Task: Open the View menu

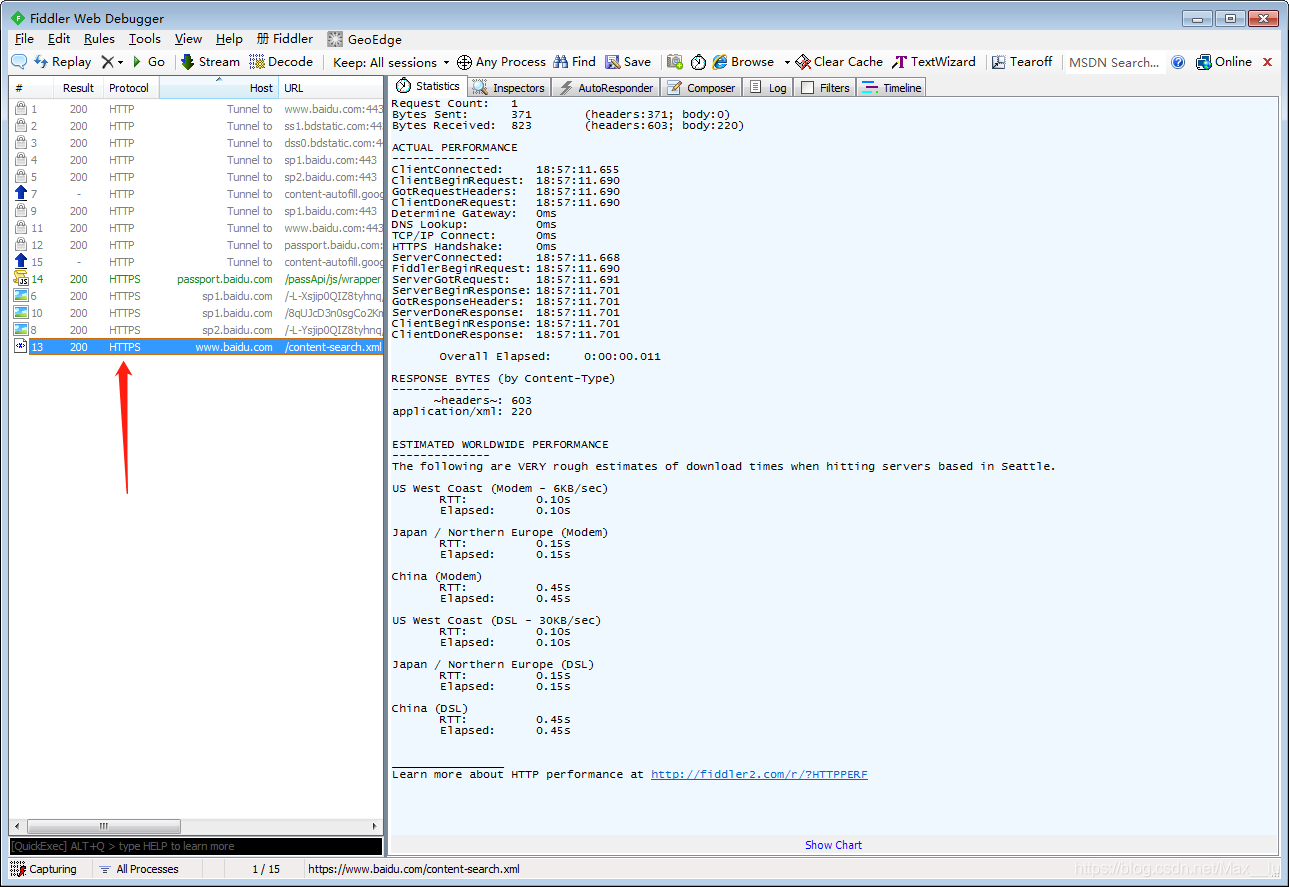Action: [x=188, y=39]
